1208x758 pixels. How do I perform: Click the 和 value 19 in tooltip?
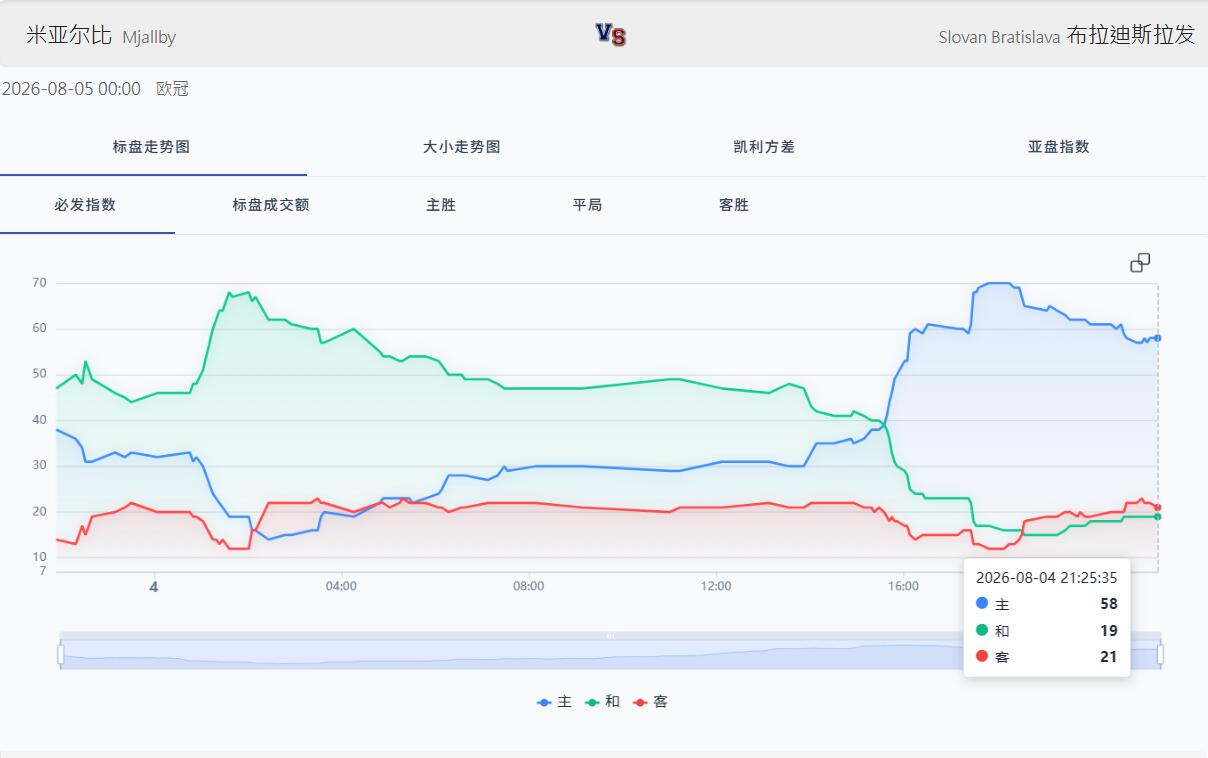coord(1108,631)
